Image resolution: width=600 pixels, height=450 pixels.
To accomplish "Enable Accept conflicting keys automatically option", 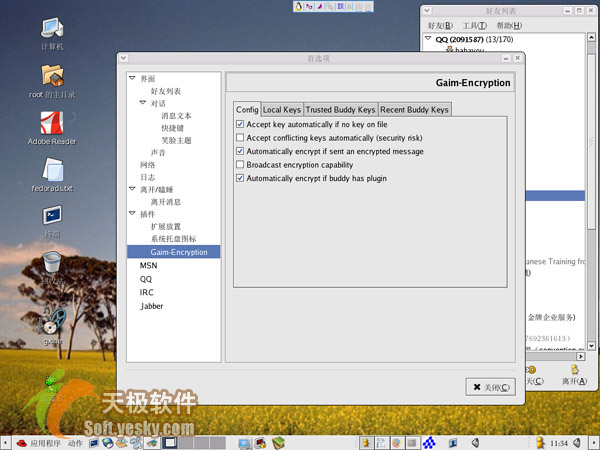I will pos(240,137).
